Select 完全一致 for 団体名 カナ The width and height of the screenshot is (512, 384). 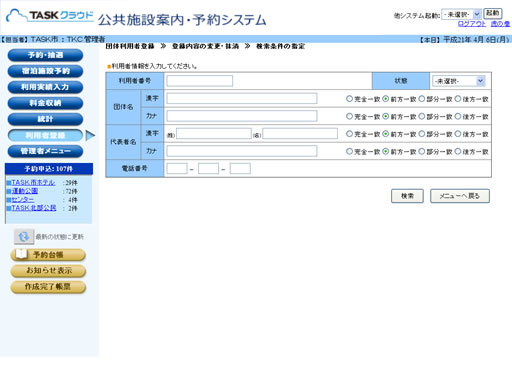(349, 116)
